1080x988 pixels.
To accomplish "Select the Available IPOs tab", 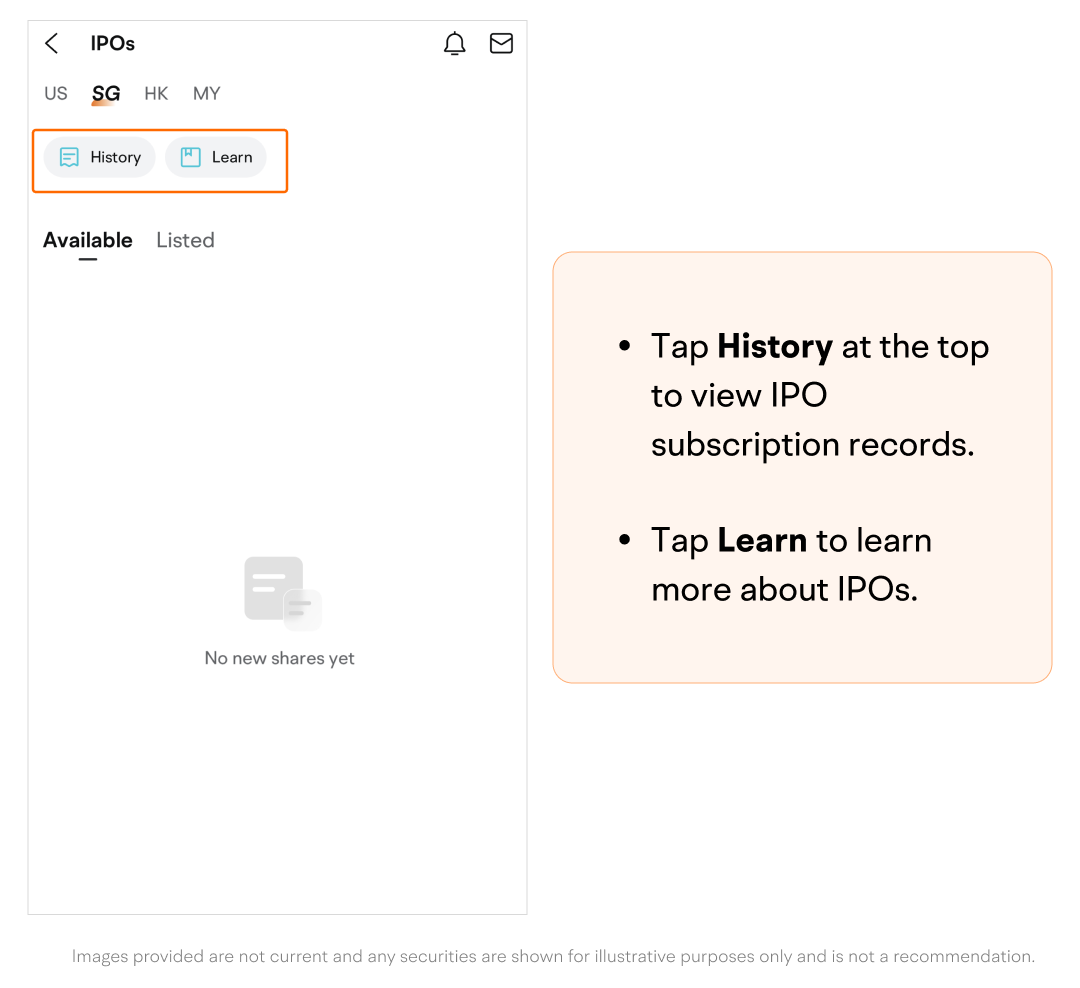I will (88, 240).
